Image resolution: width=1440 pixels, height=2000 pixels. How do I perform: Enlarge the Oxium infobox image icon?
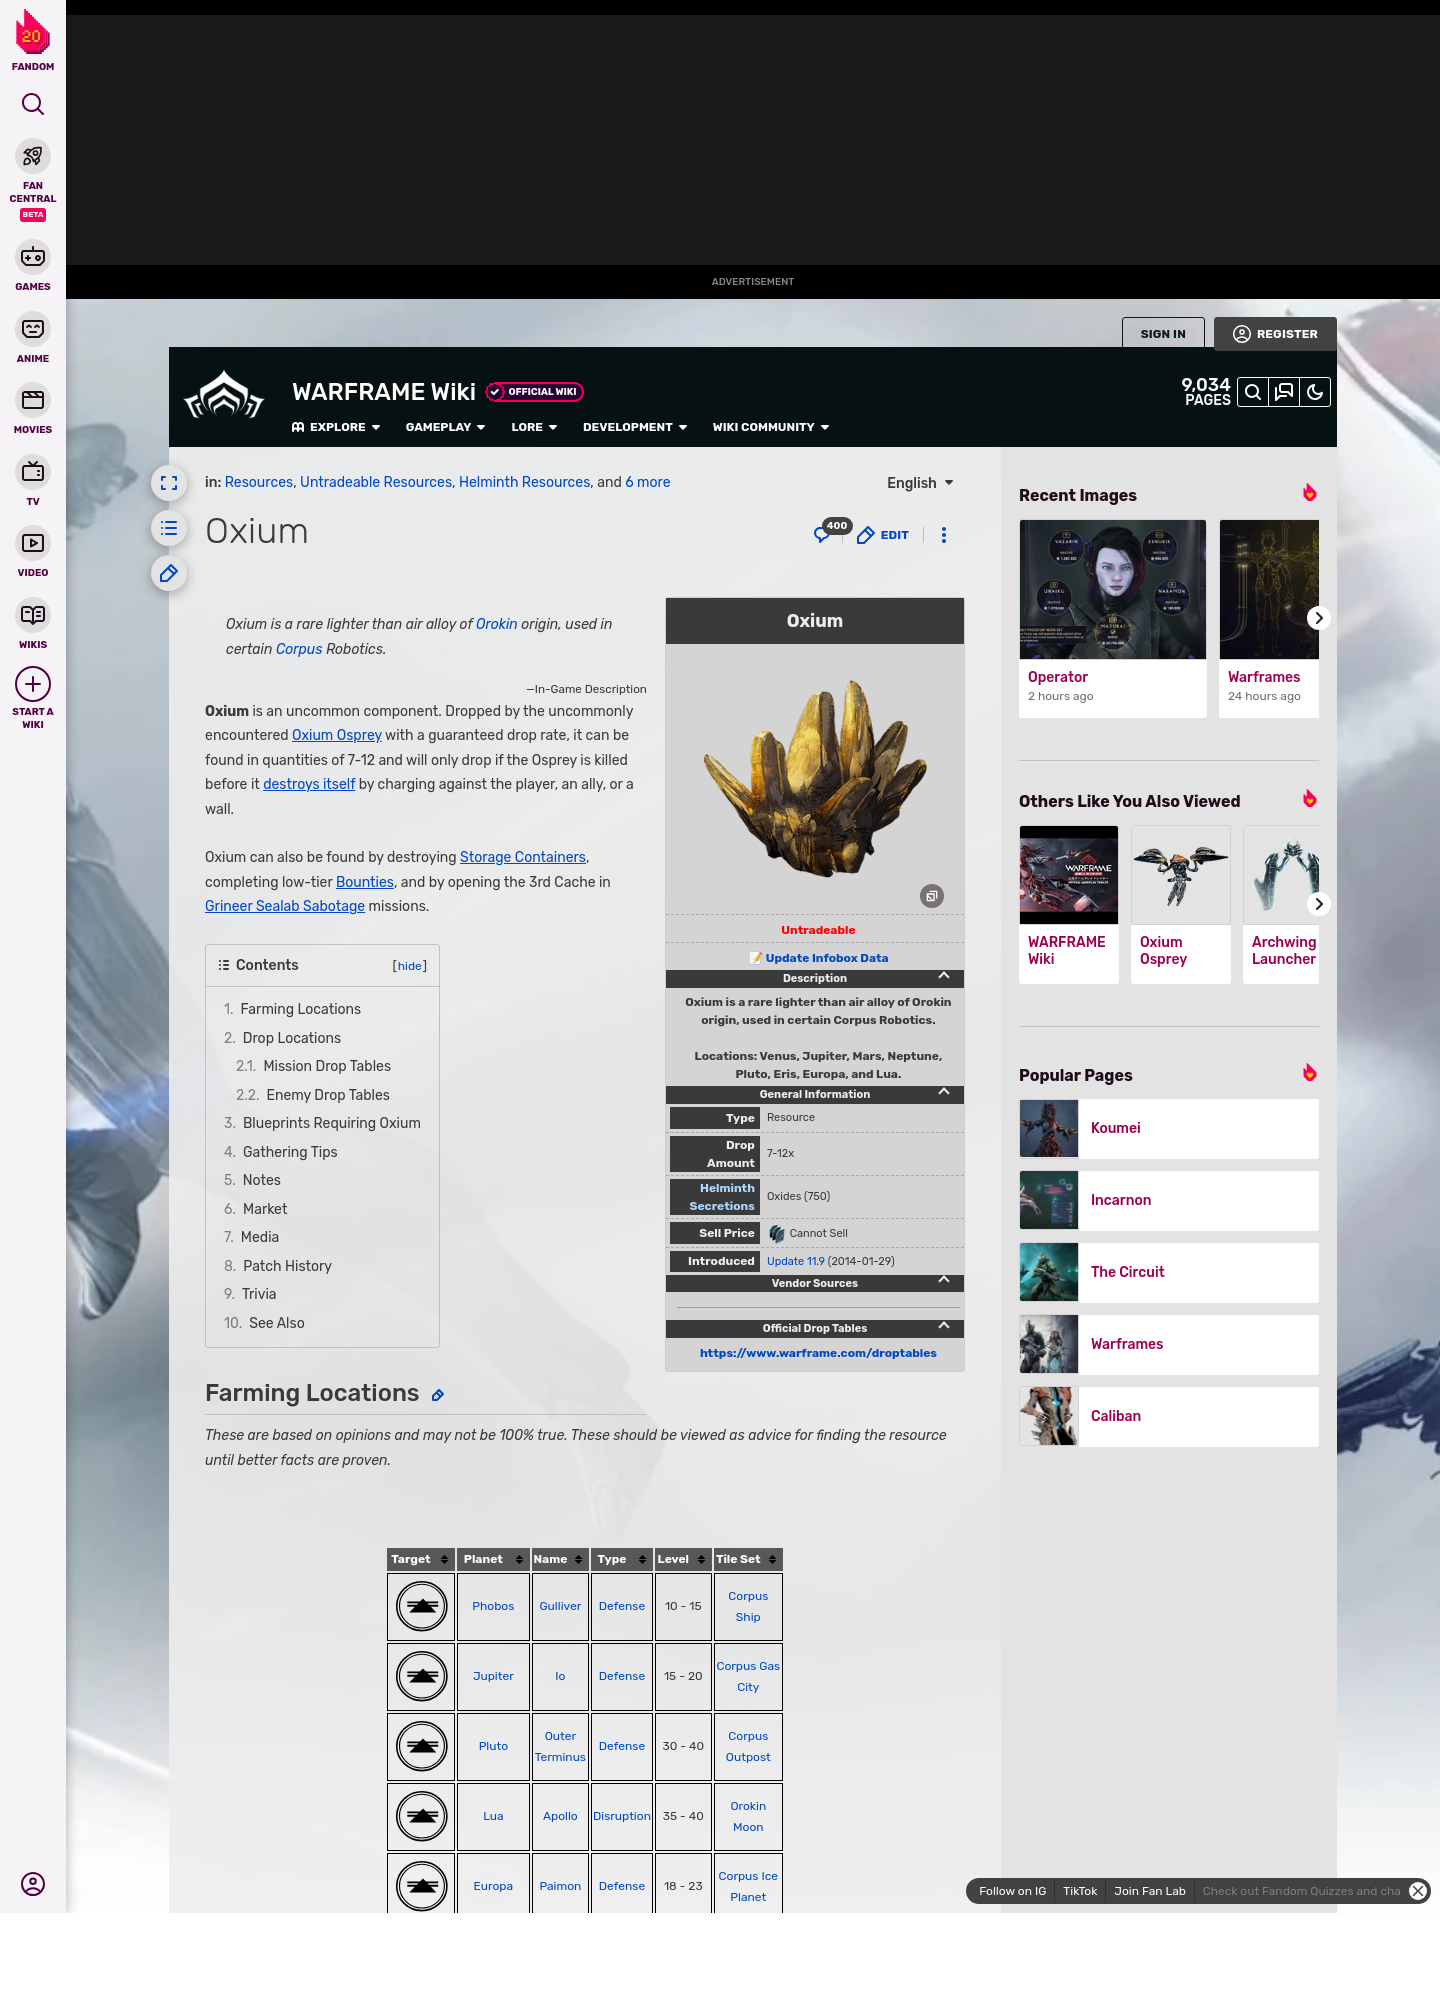[932, 896]
